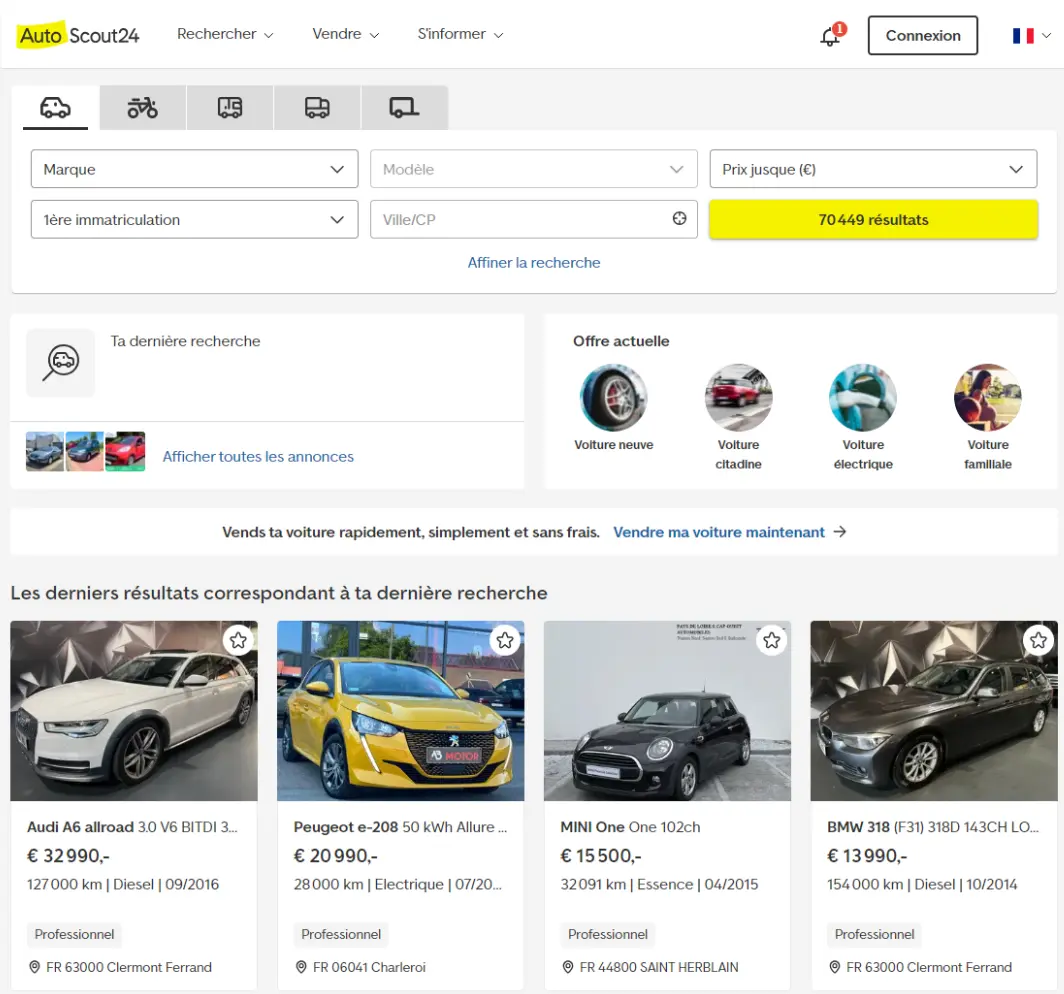Click the price € 13 990,-
The height and width of the screenshot is (994, 1064).
click(x=867, y=856)
